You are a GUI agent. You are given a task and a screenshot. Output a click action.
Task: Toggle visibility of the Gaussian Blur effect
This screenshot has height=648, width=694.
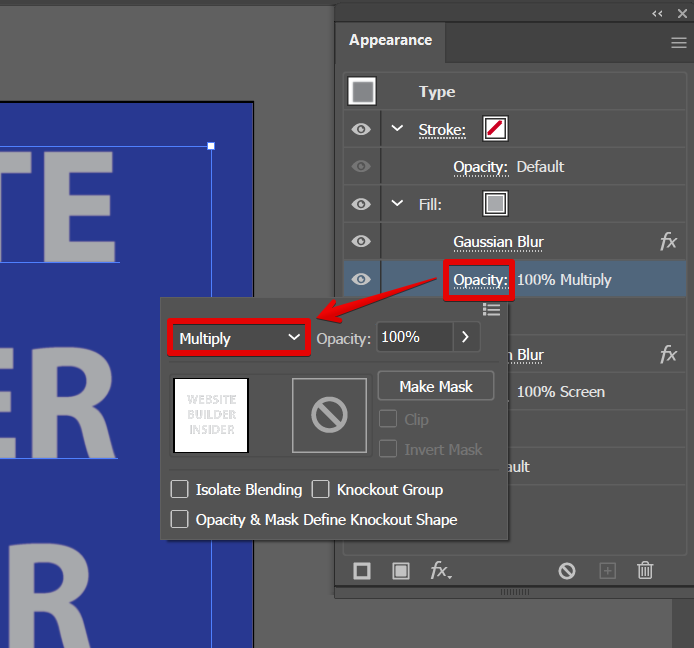pos(362,242)
